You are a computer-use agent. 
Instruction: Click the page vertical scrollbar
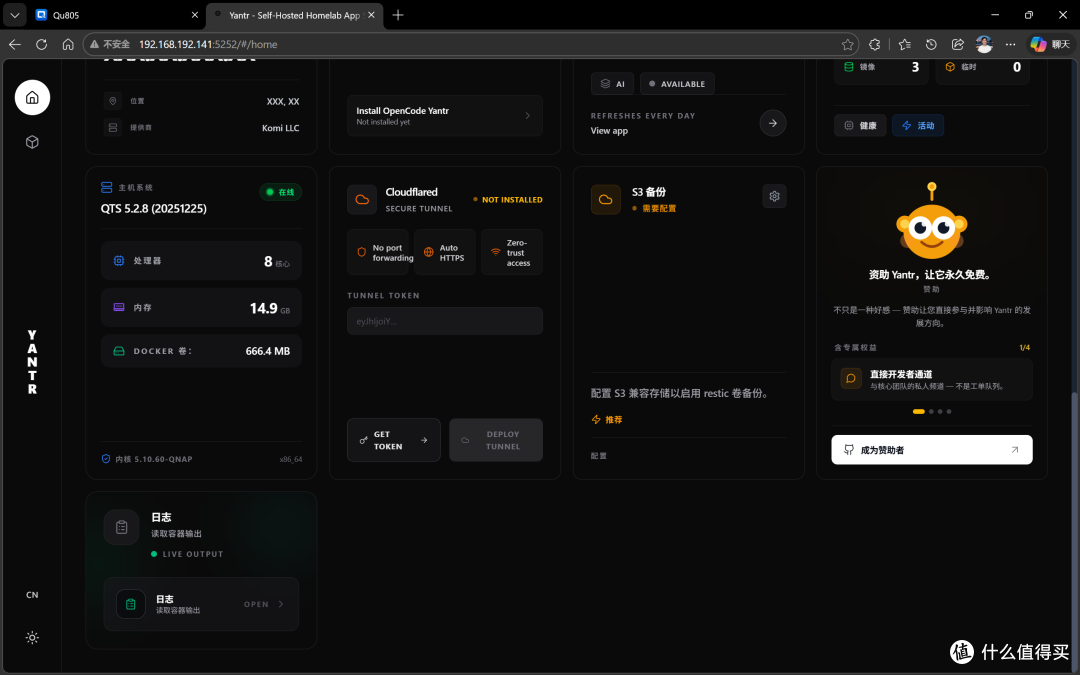coord(1073,530)
